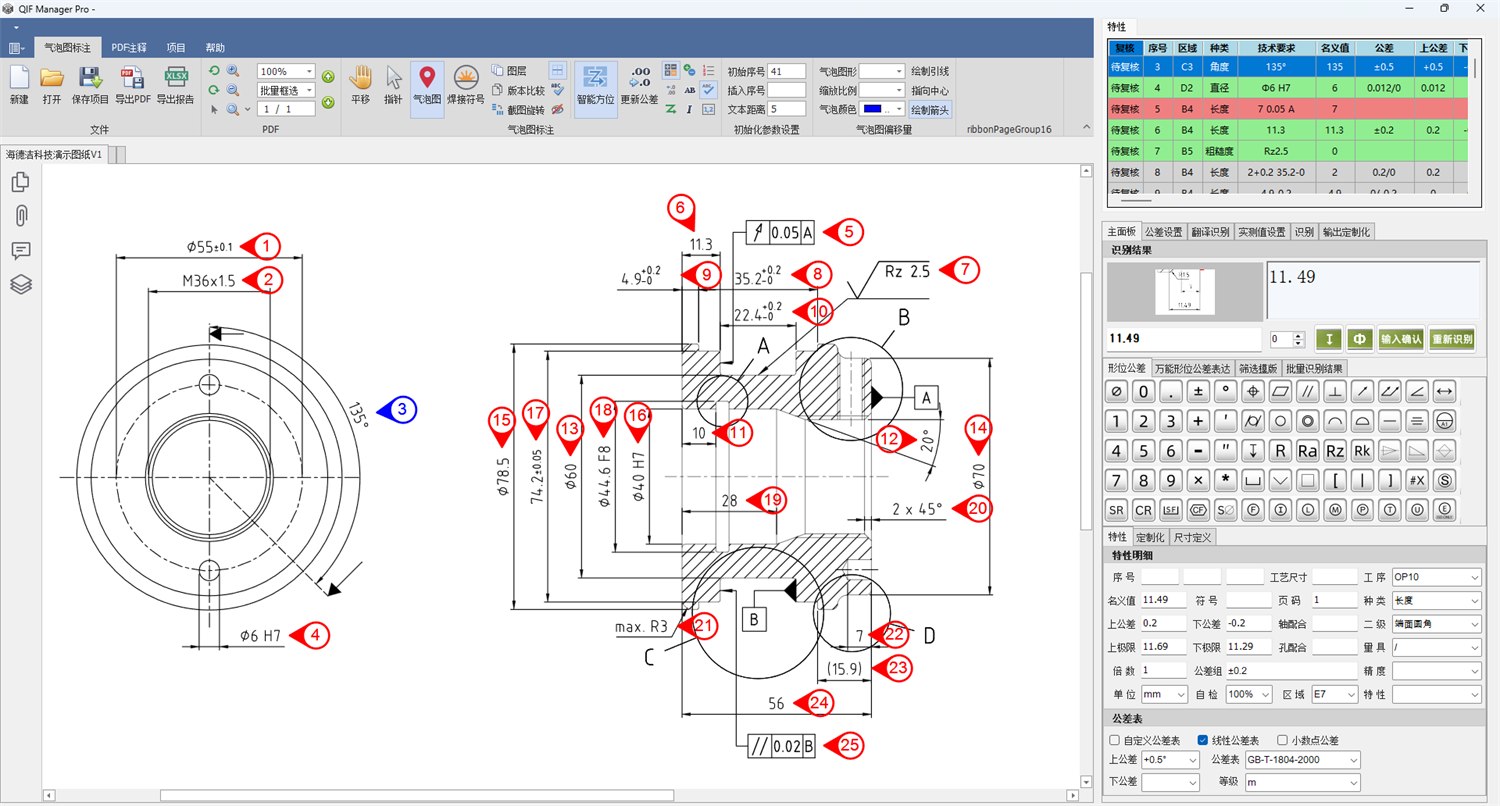This screenshot has width=1500, height=806.
Task: Switch to the PDF注释 ribbon tab
Action: tap(129, 47)
